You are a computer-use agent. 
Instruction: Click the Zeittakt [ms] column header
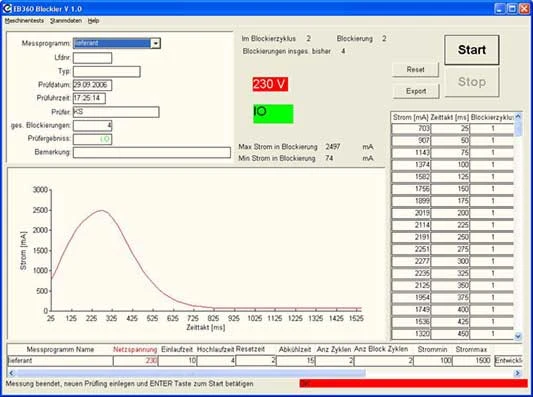(450, 118)
